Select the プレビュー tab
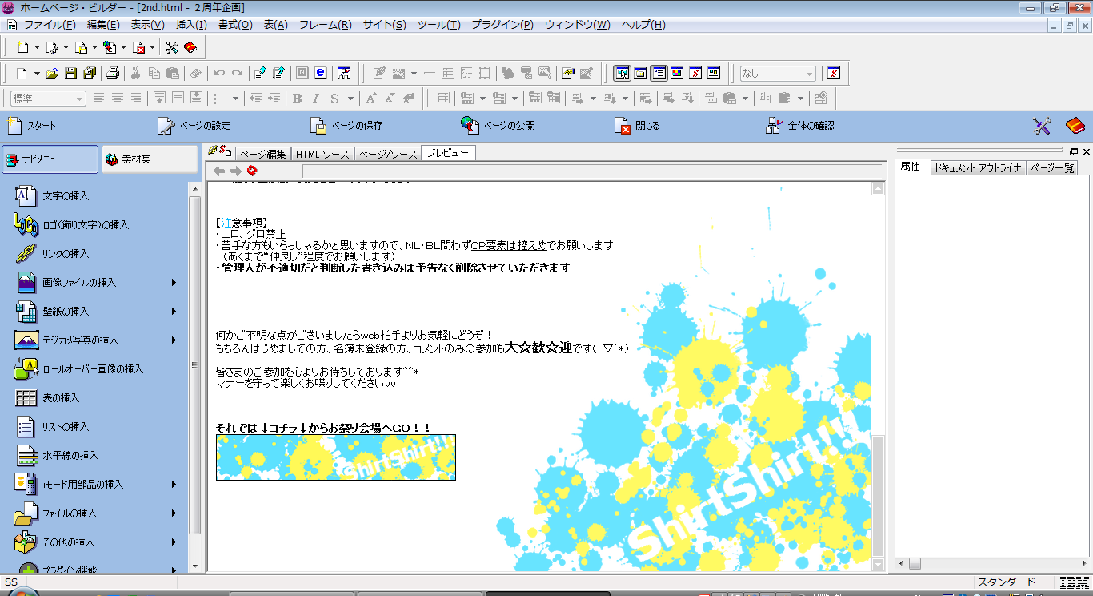The width and height of the screenshot is (1093, 596). 448,153
